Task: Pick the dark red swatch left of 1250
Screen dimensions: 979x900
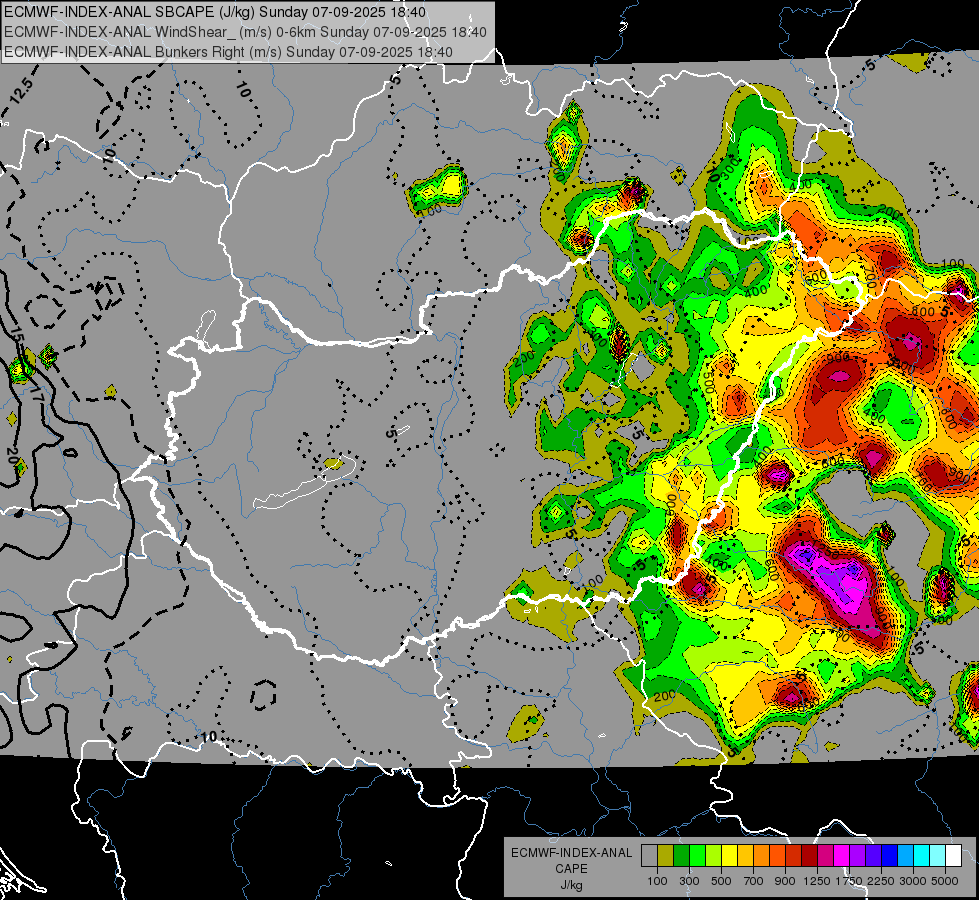Action: (x=809, y=855)
